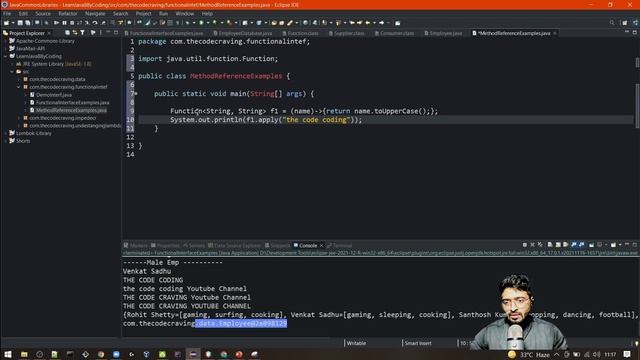Viewport: 640px width, 360px height.
Task: Click Remove All Terminated Launches icon
Action: click(x=540, y=245)
